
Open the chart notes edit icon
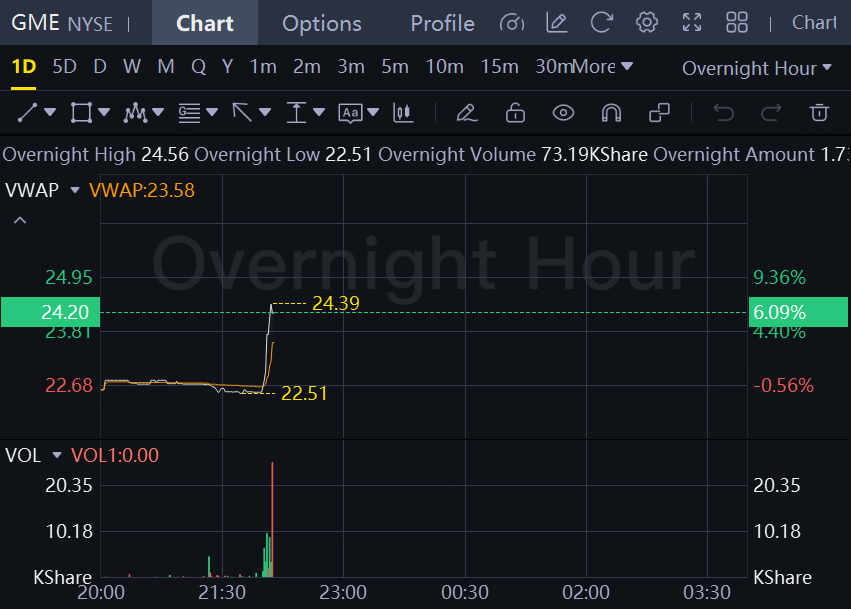(x=557, y=23)
